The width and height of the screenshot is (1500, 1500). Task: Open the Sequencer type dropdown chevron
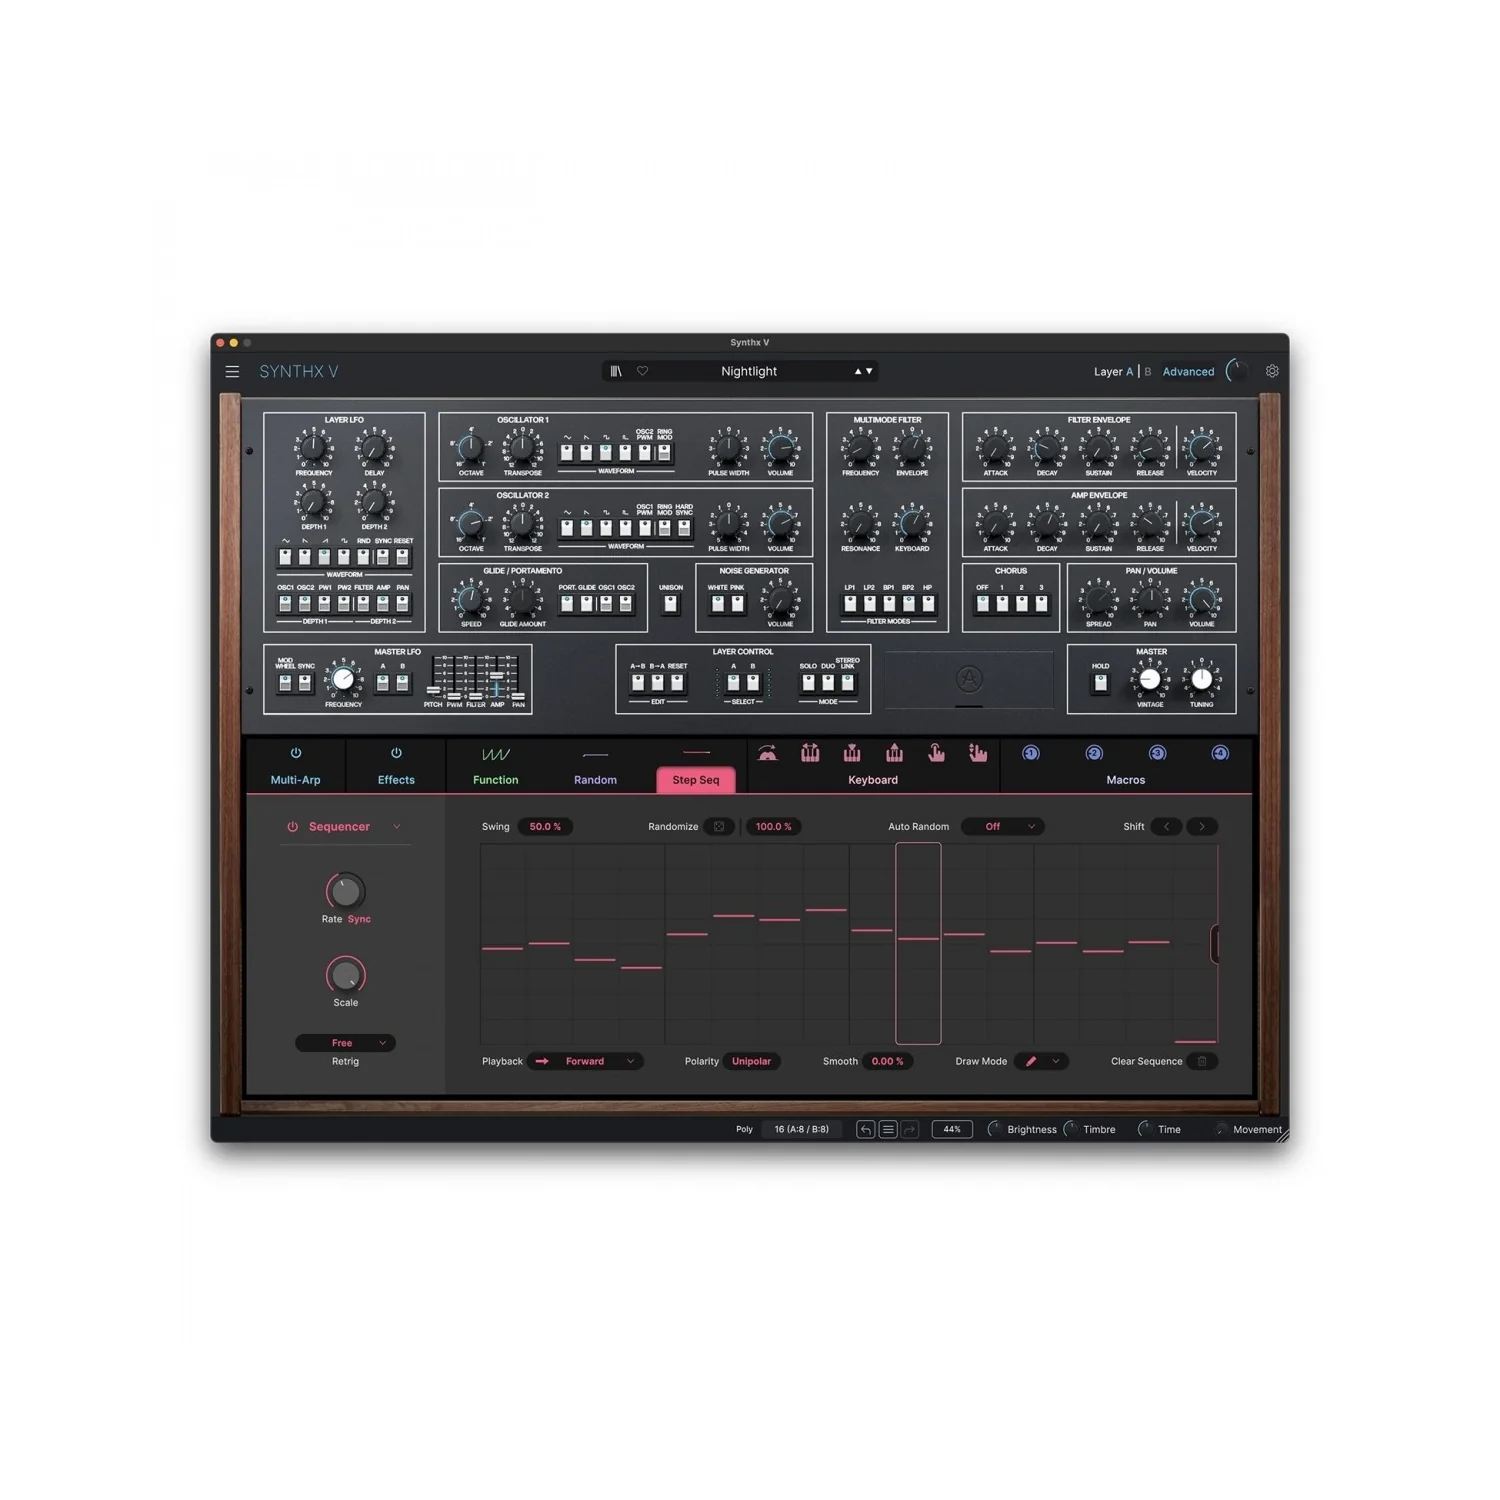pyautogui.click(x=397, y=827)
